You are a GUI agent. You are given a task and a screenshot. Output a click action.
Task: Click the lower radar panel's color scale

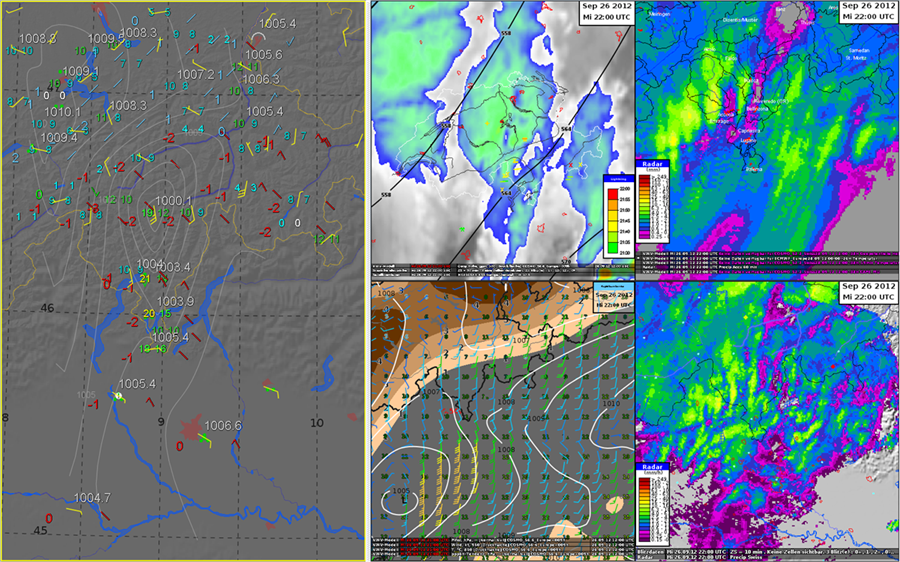[646, 509]
